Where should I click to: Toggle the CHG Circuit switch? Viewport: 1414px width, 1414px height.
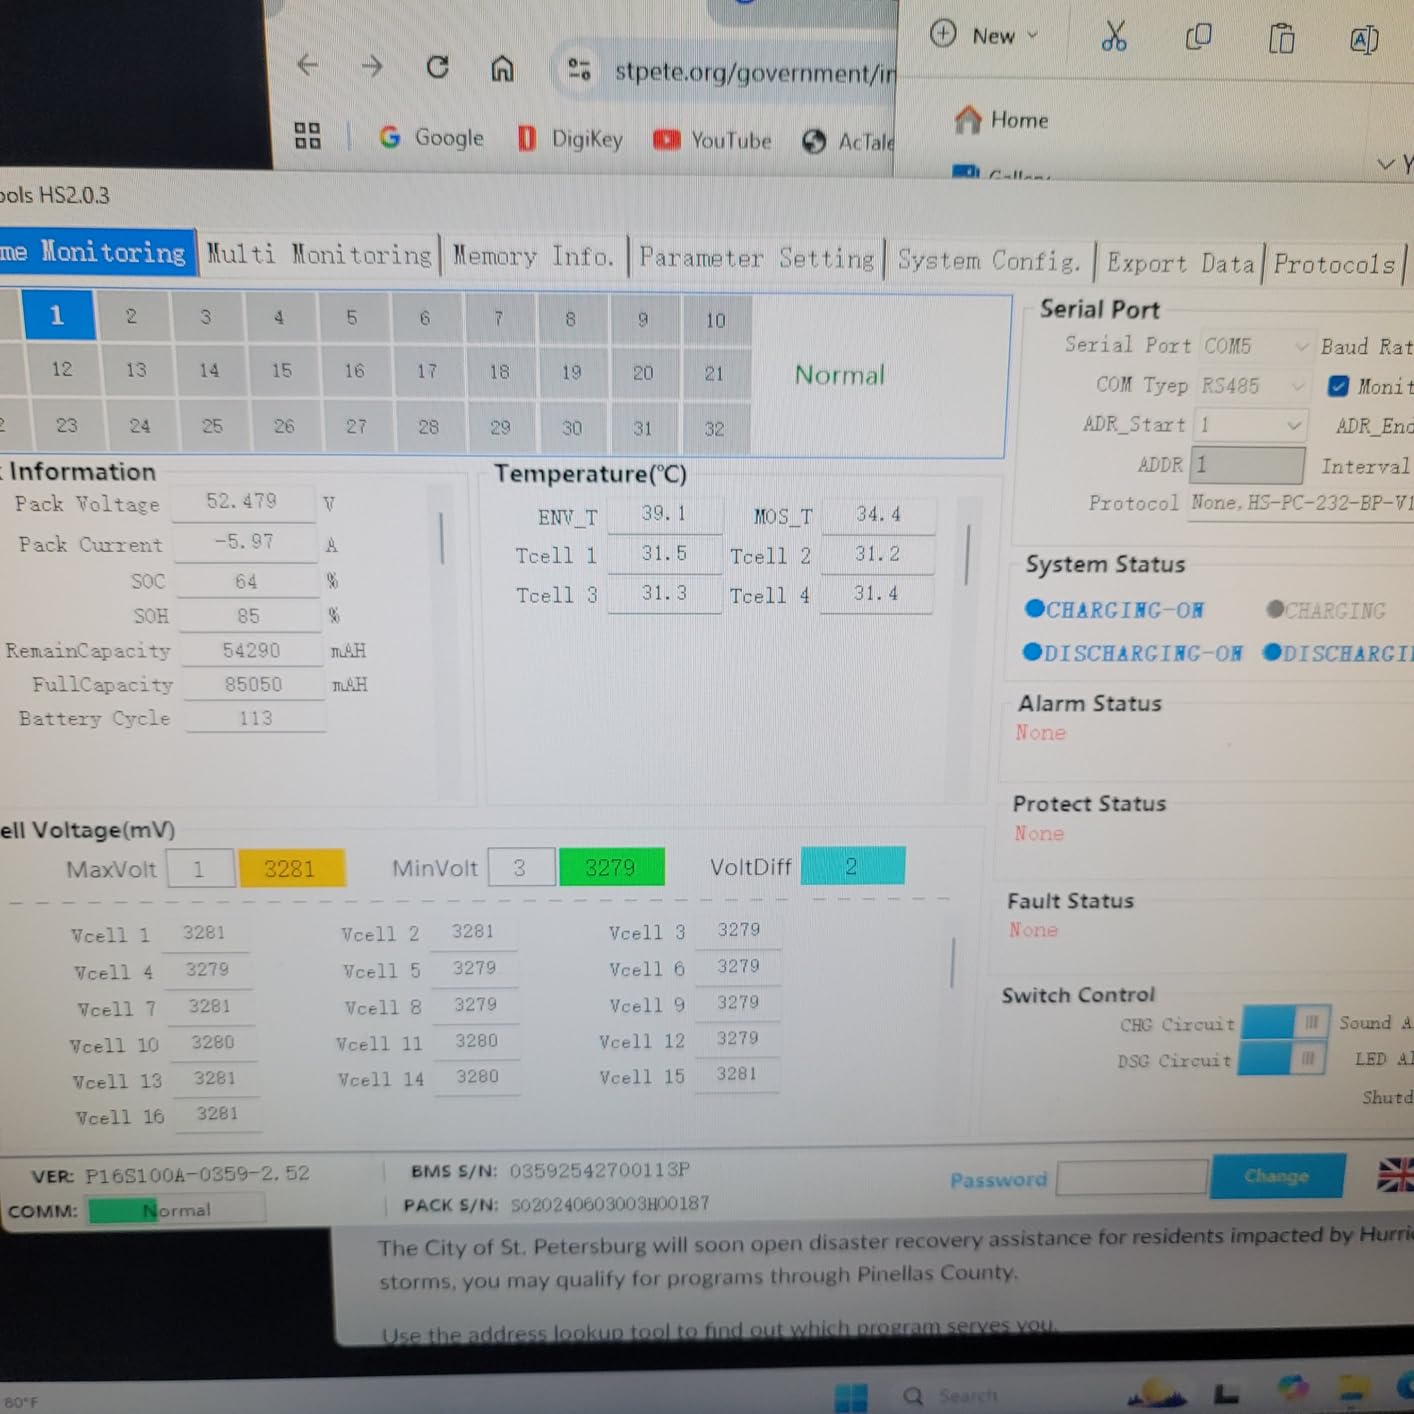coord(1285,1022)
